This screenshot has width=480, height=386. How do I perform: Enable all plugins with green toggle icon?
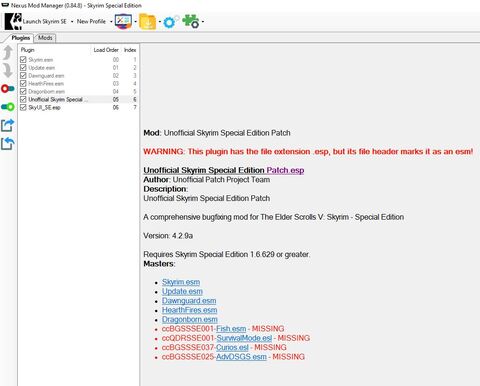point(8,107)
